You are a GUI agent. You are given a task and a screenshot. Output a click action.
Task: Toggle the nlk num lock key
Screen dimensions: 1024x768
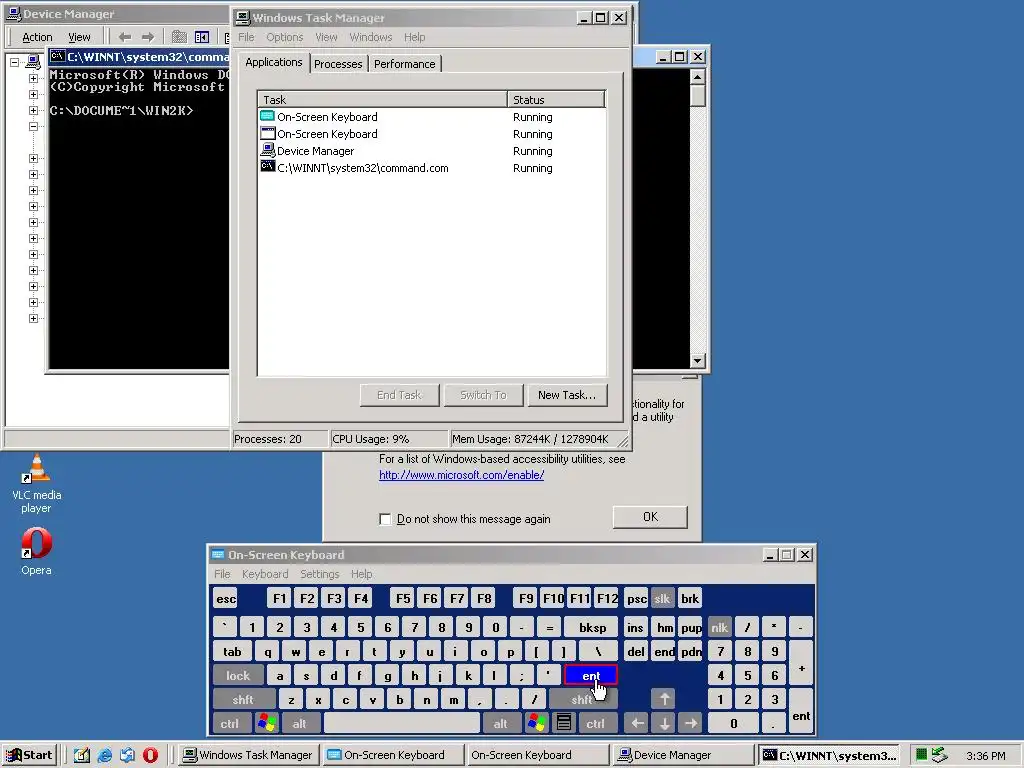(x=720, y=628)
